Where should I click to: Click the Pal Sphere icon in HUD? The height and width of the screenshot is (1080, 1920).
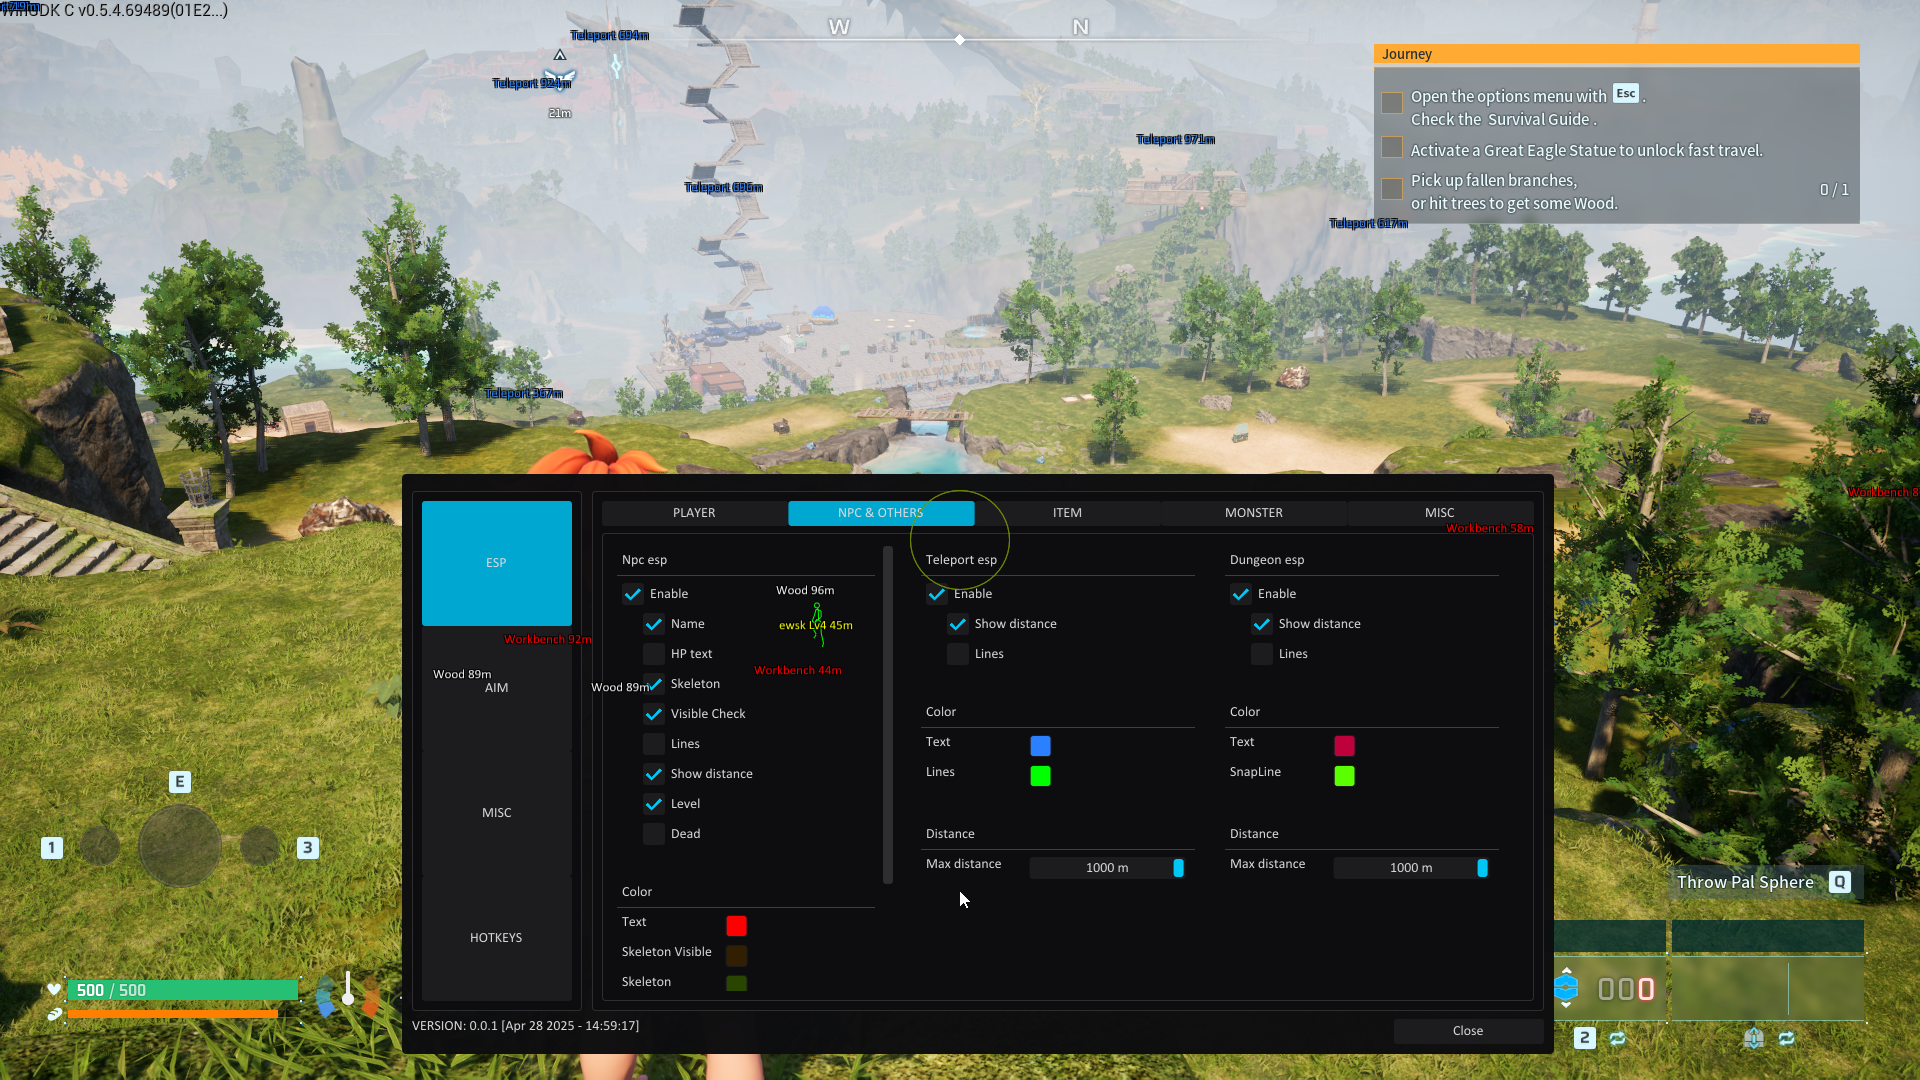(1566, 988)
